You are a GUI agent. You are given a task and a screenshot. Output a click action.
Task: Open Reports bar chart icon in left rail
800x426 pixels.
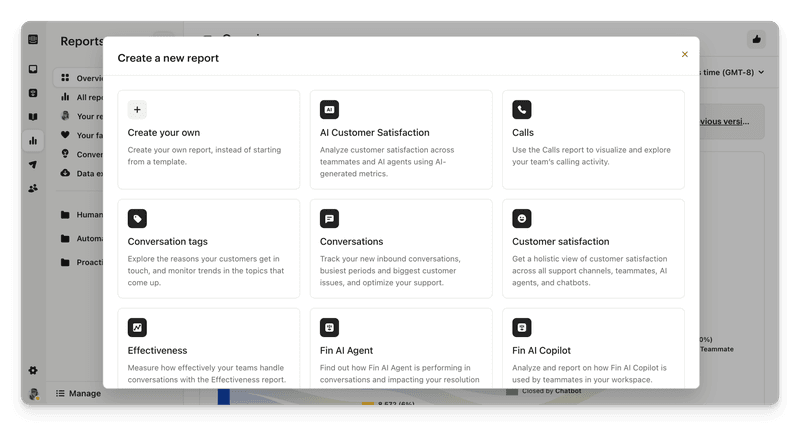33,141
